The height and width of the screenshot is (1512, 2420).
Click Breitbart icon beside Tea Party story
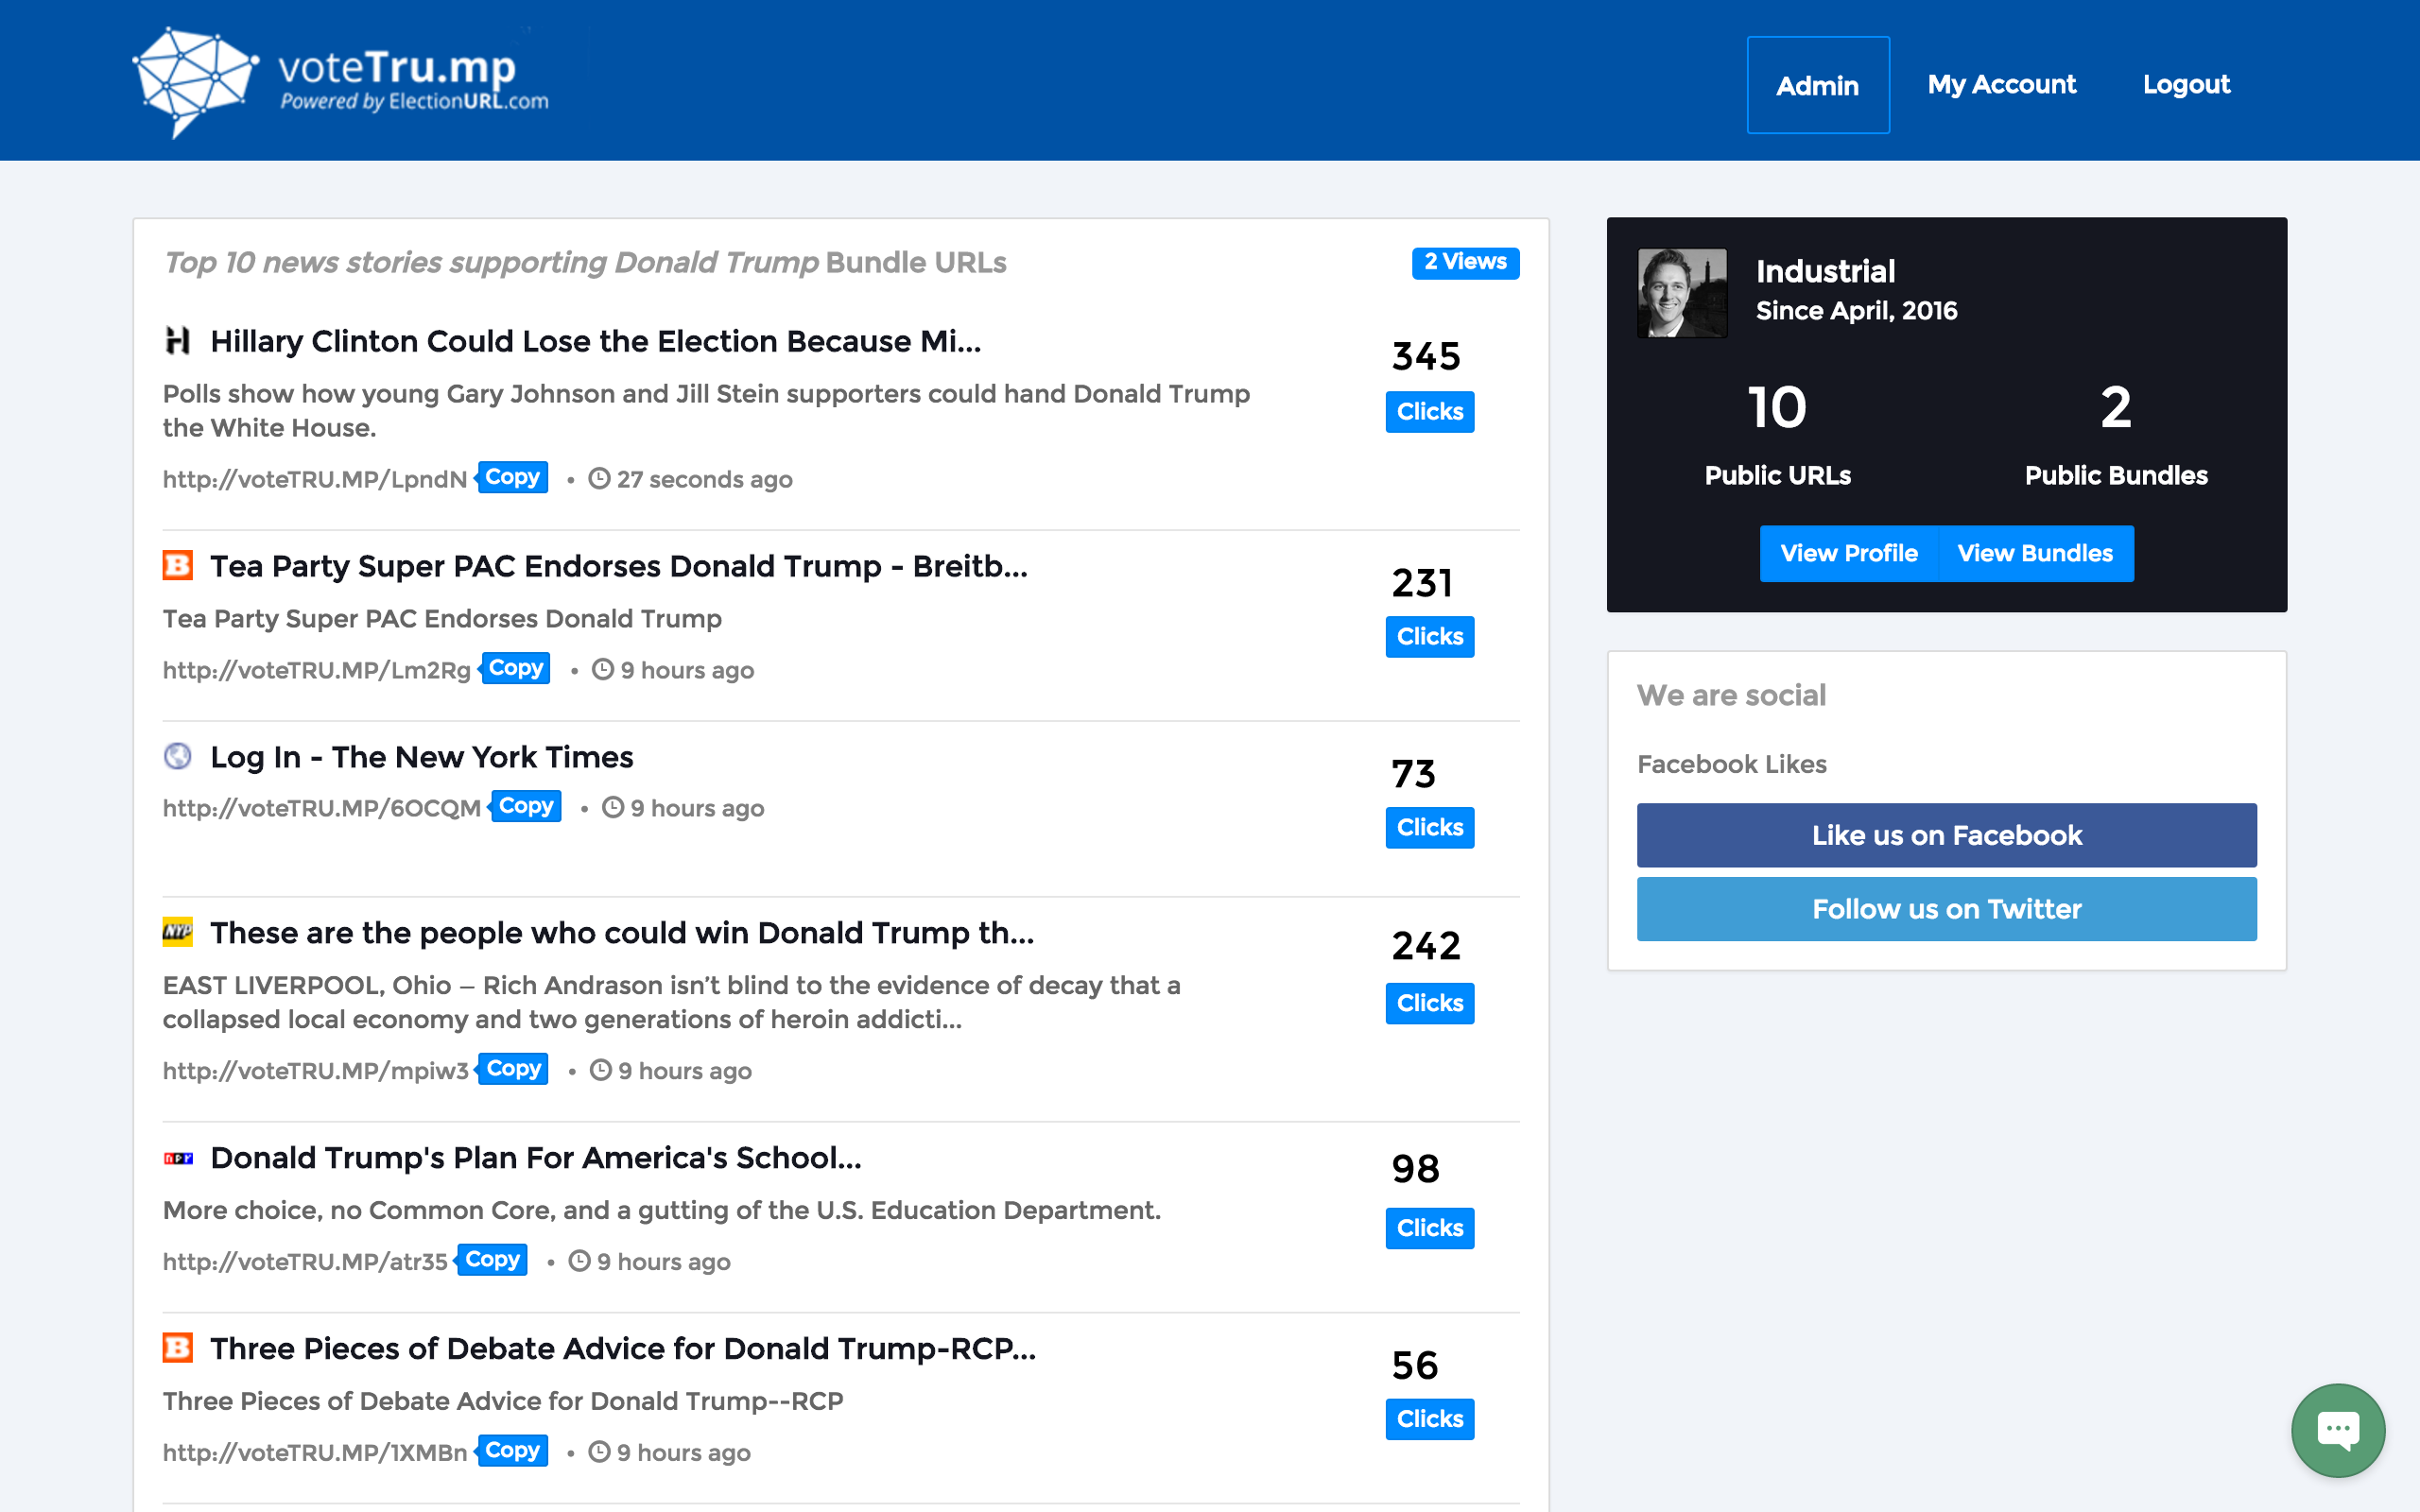click(x=177, y=566)
